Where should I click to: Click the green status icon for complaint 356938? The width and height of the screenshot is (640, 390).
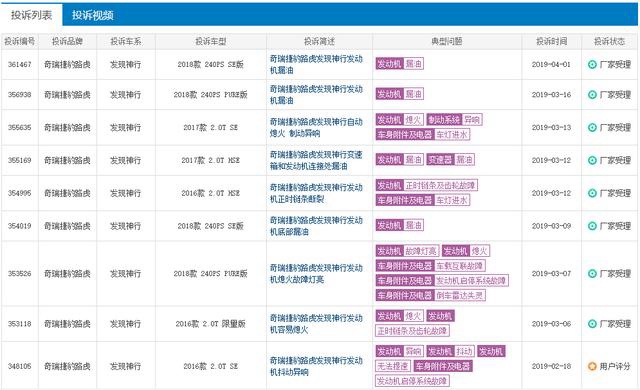(592, 95)
